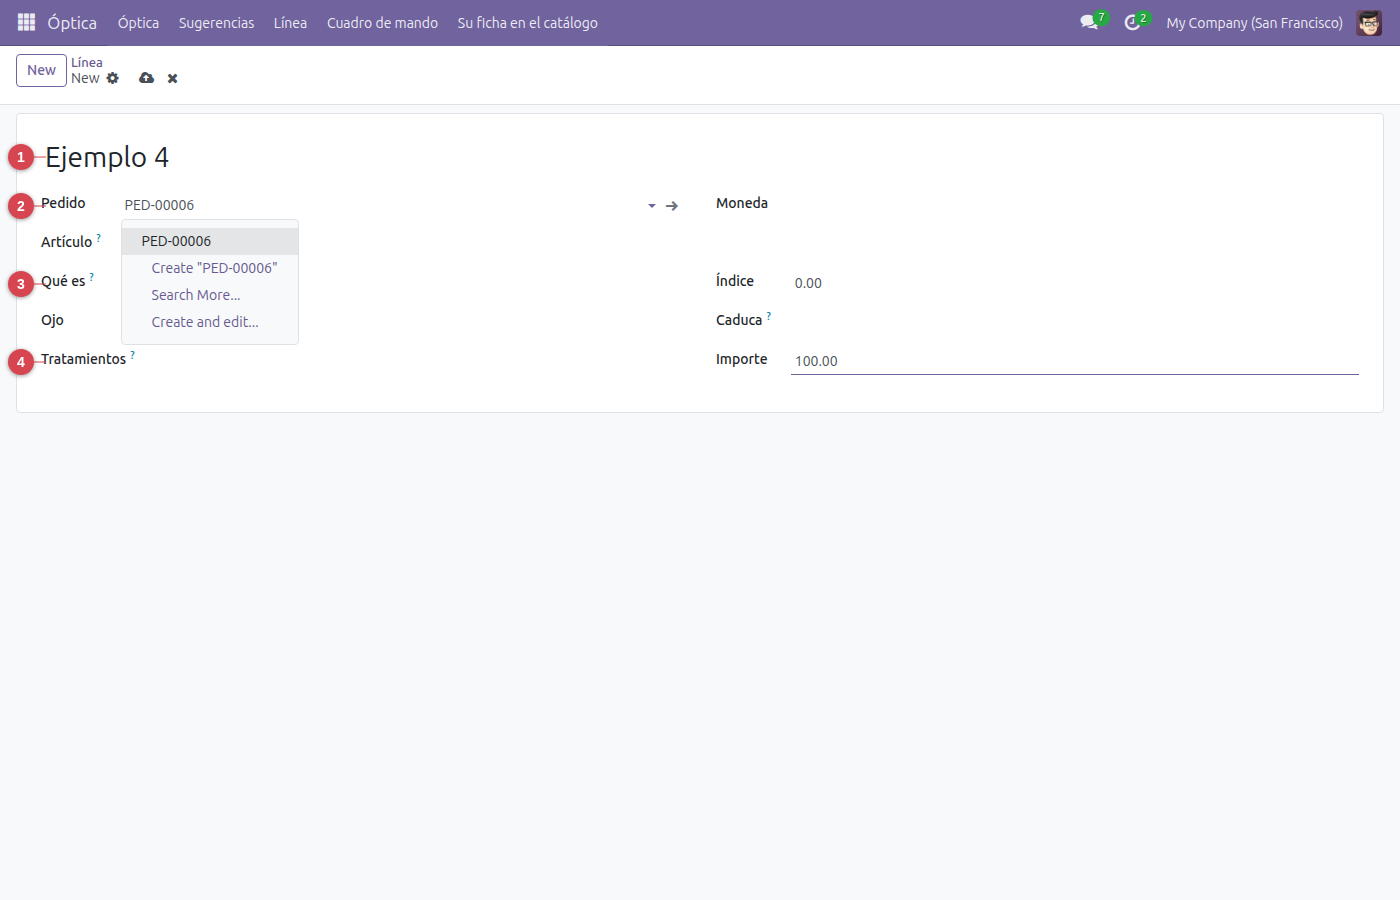Screen dimensions: 1400x900
Task: Click the Artículo field label
Action: [x=66, y=242]
